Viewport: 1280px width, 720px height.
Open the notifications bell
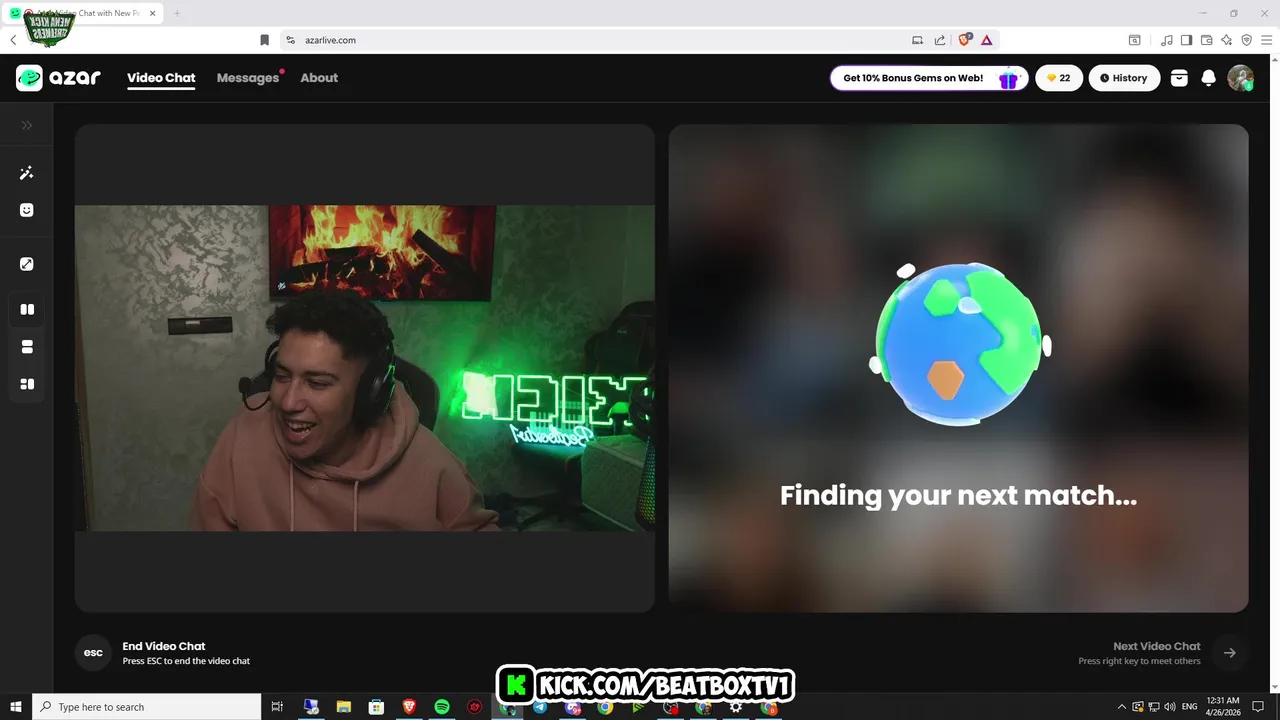pos(1208,78)
